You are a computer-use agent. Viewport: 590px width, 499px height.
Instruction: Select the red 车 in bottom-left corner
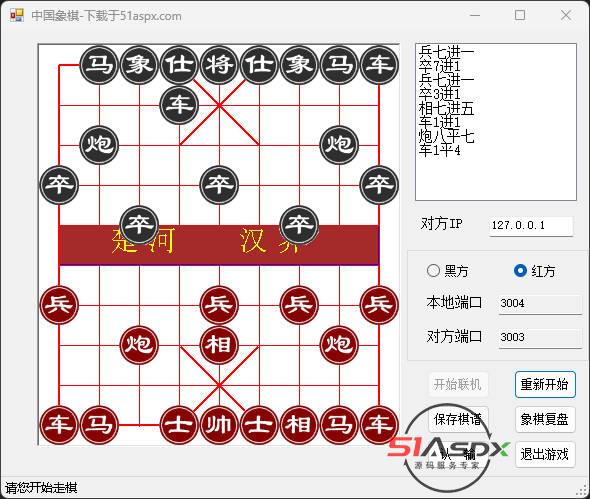tap(59, 425)
